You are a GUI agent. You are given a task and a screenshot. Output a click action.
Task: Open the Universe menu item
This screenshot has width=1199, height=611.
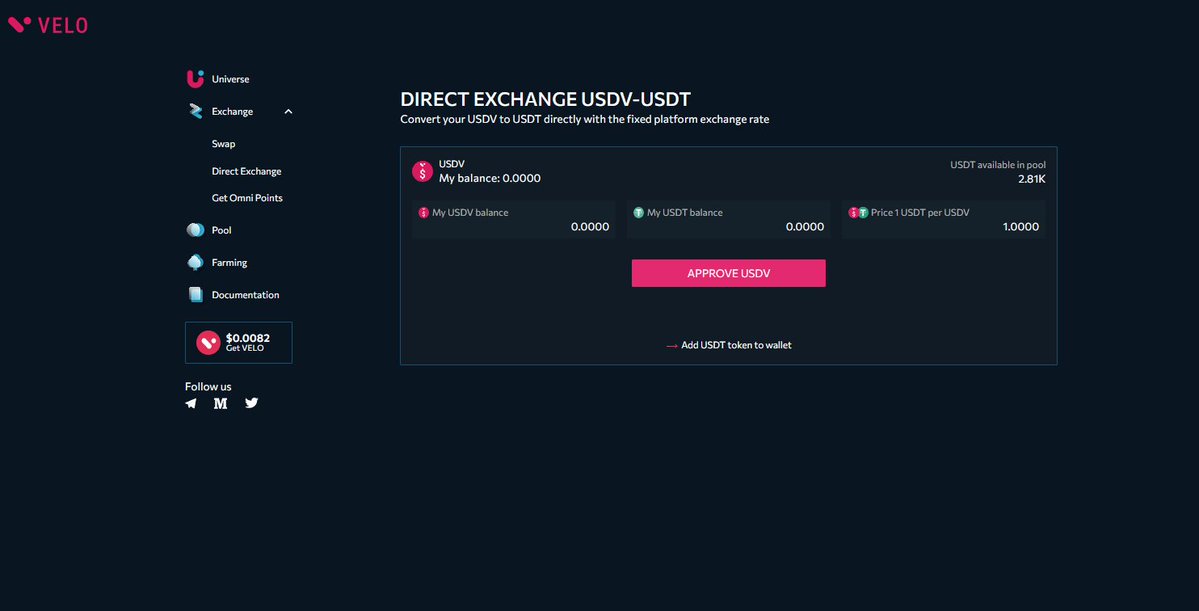230,80
